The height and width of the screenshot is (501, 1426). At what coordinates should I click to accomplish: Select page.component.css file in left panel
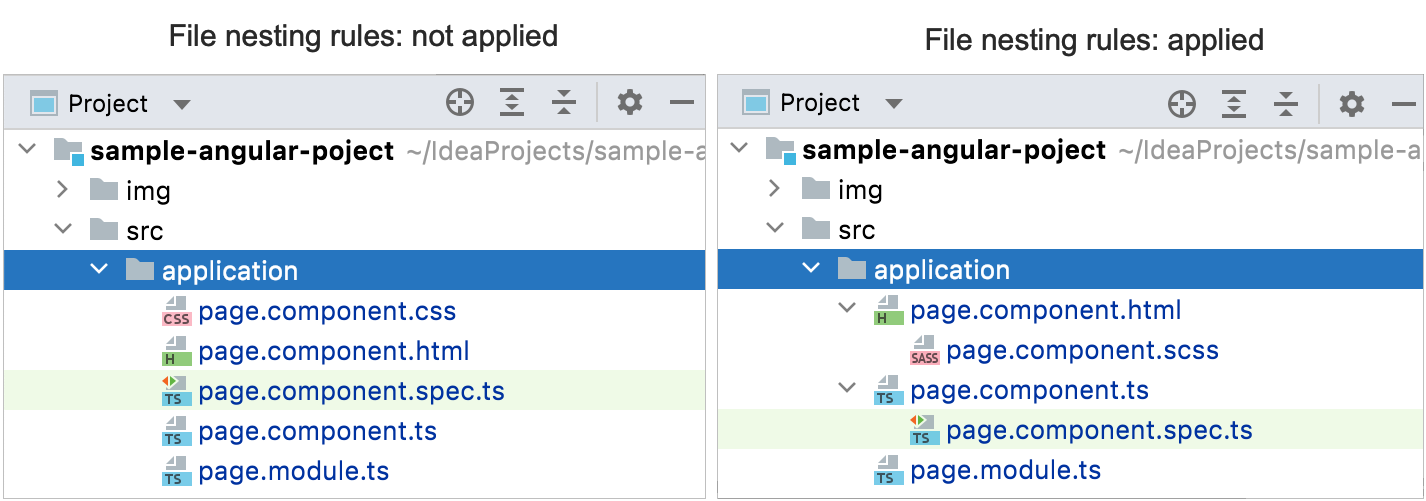326,311
